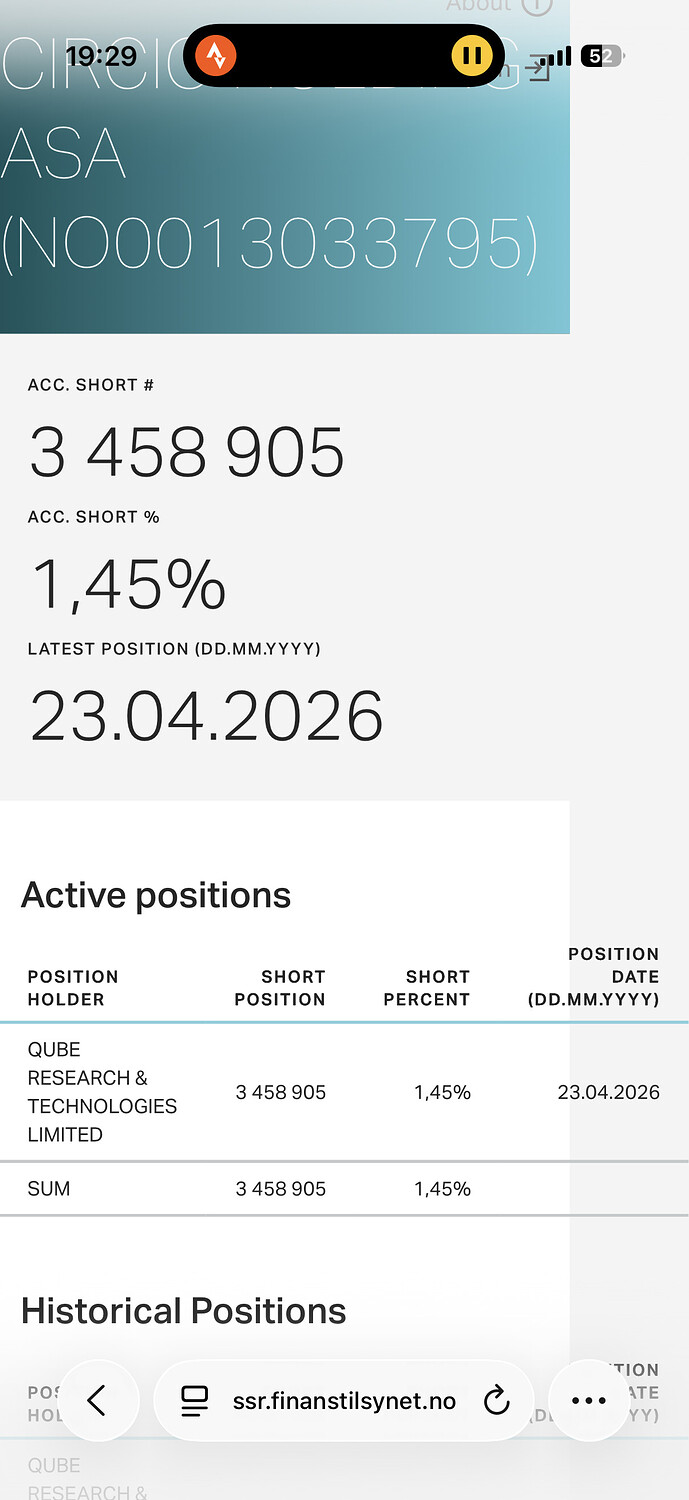Click the Short Position column header

click(280, 988)
